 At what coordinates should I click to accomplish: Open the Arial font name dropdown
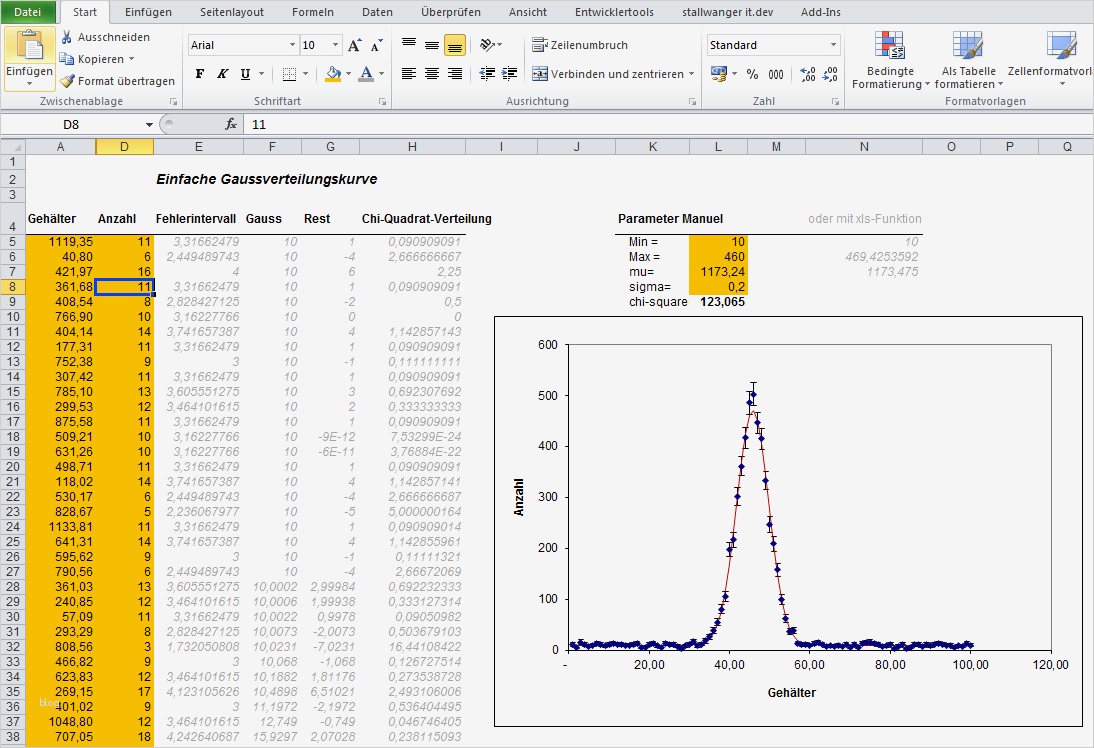[x=292, y=46]
